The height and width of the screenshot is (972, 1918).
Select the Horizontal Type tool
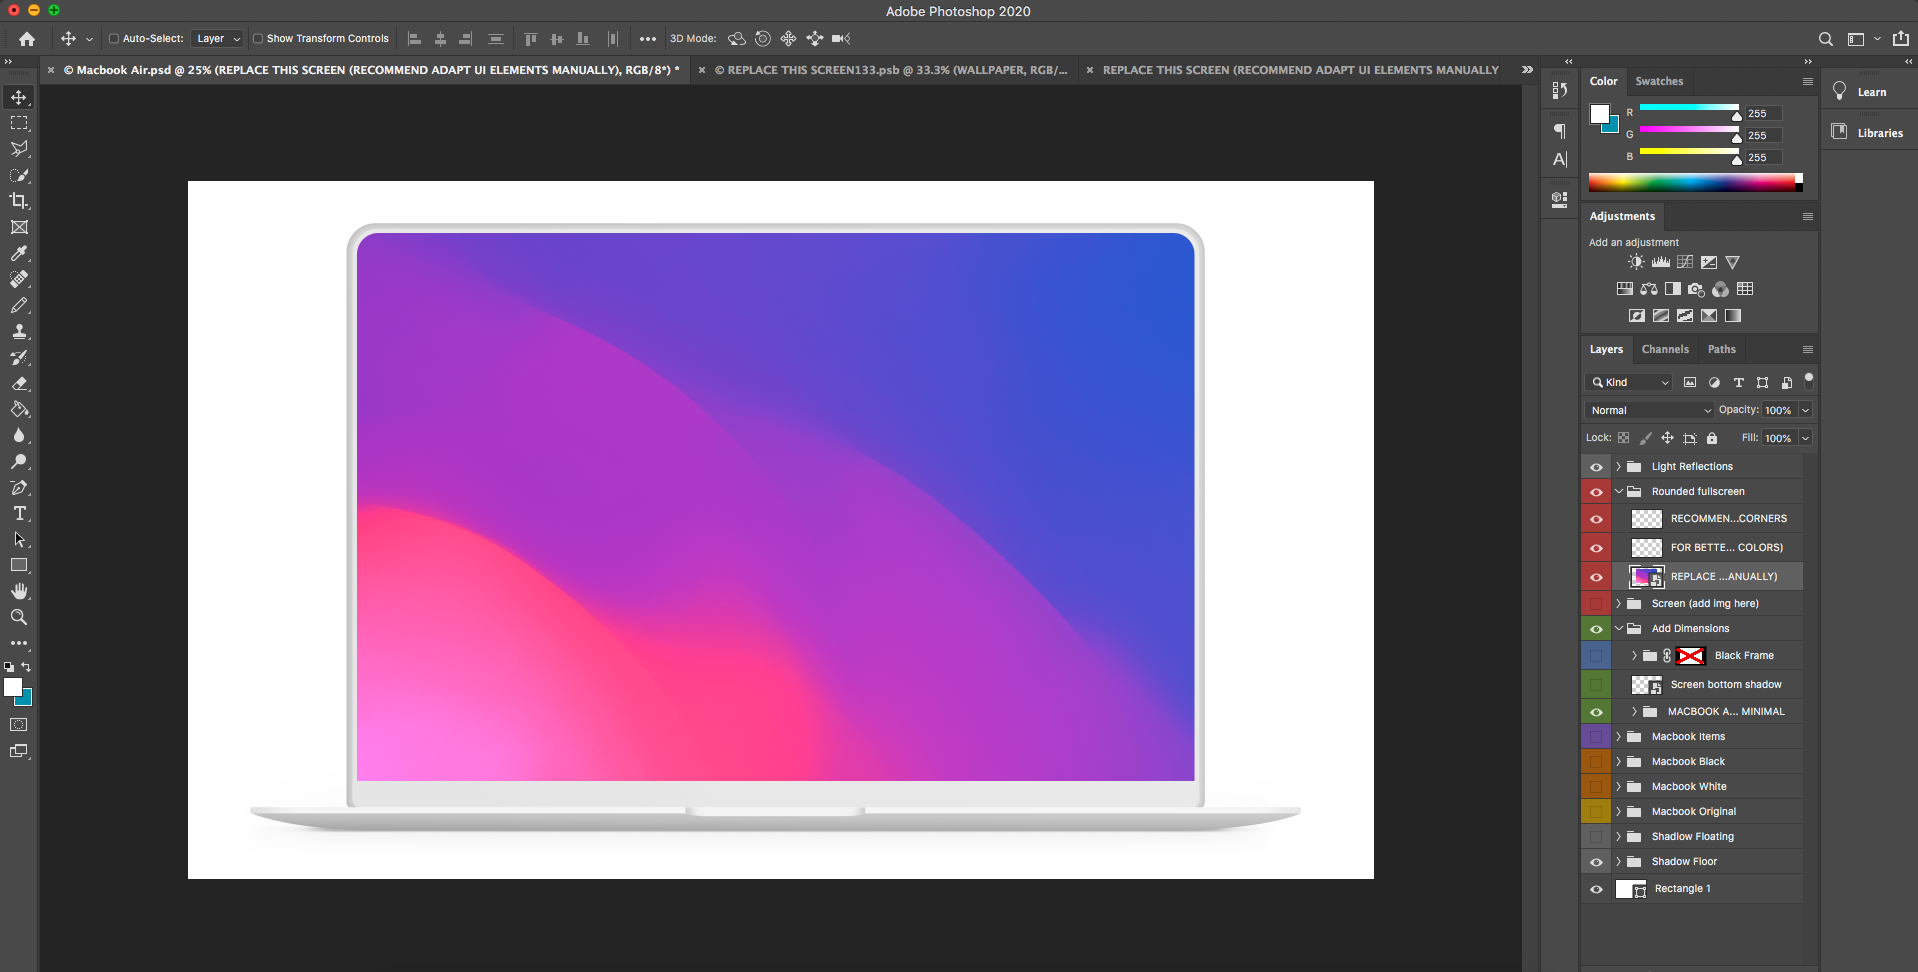point(19,513)
